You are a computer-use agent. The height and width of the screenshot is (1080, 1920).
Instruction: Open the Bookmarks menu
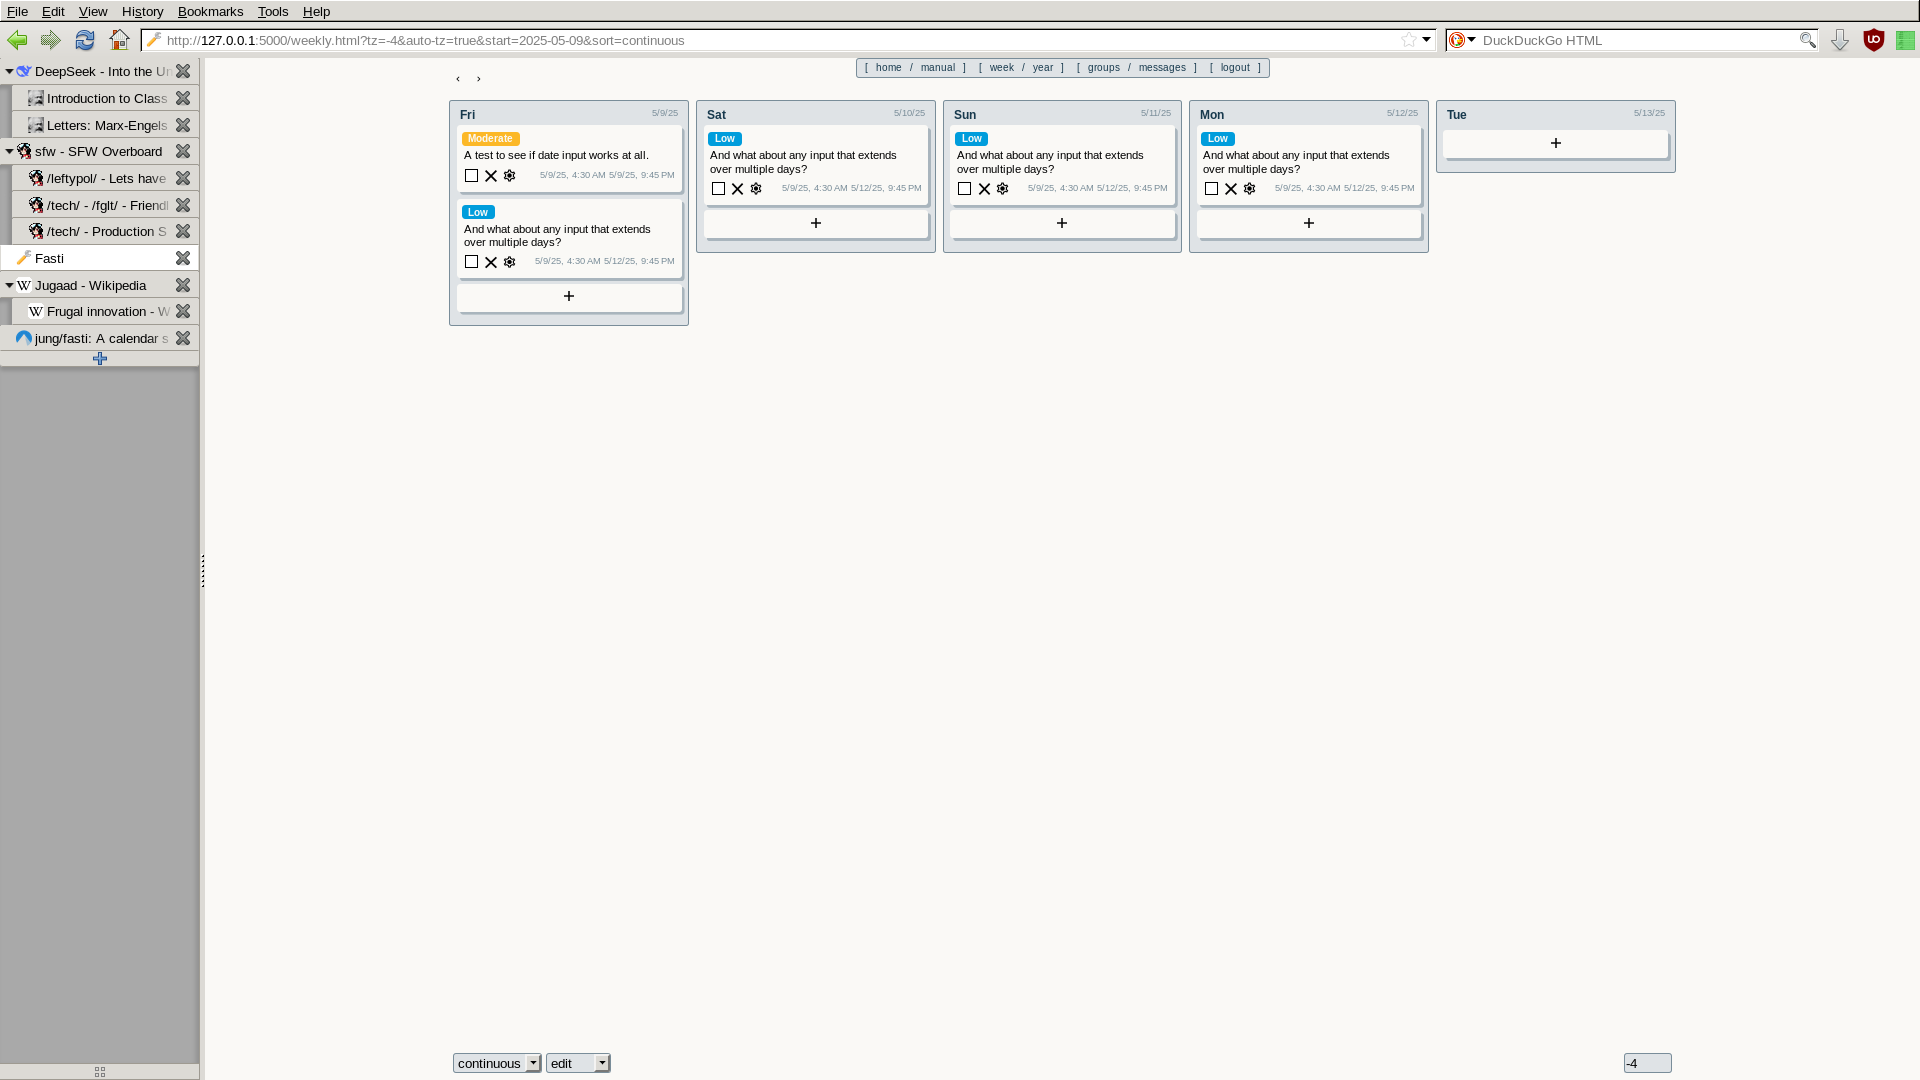[210, 11]
